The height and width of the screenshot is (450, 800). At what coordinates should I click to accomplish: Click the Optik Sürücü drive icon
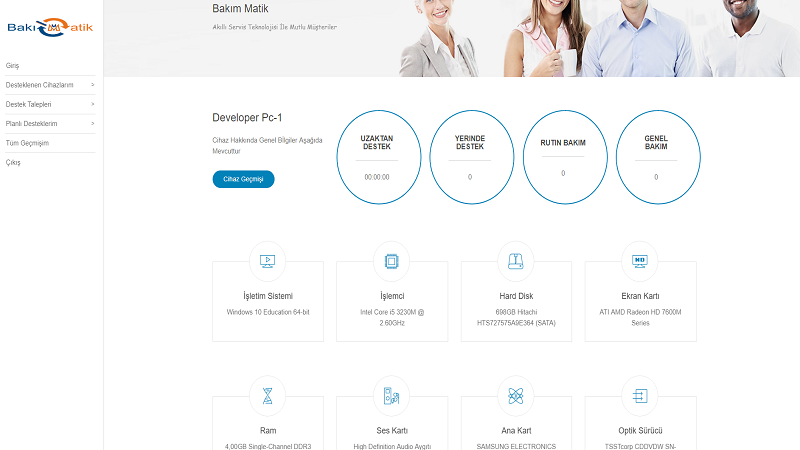(640, 396)
